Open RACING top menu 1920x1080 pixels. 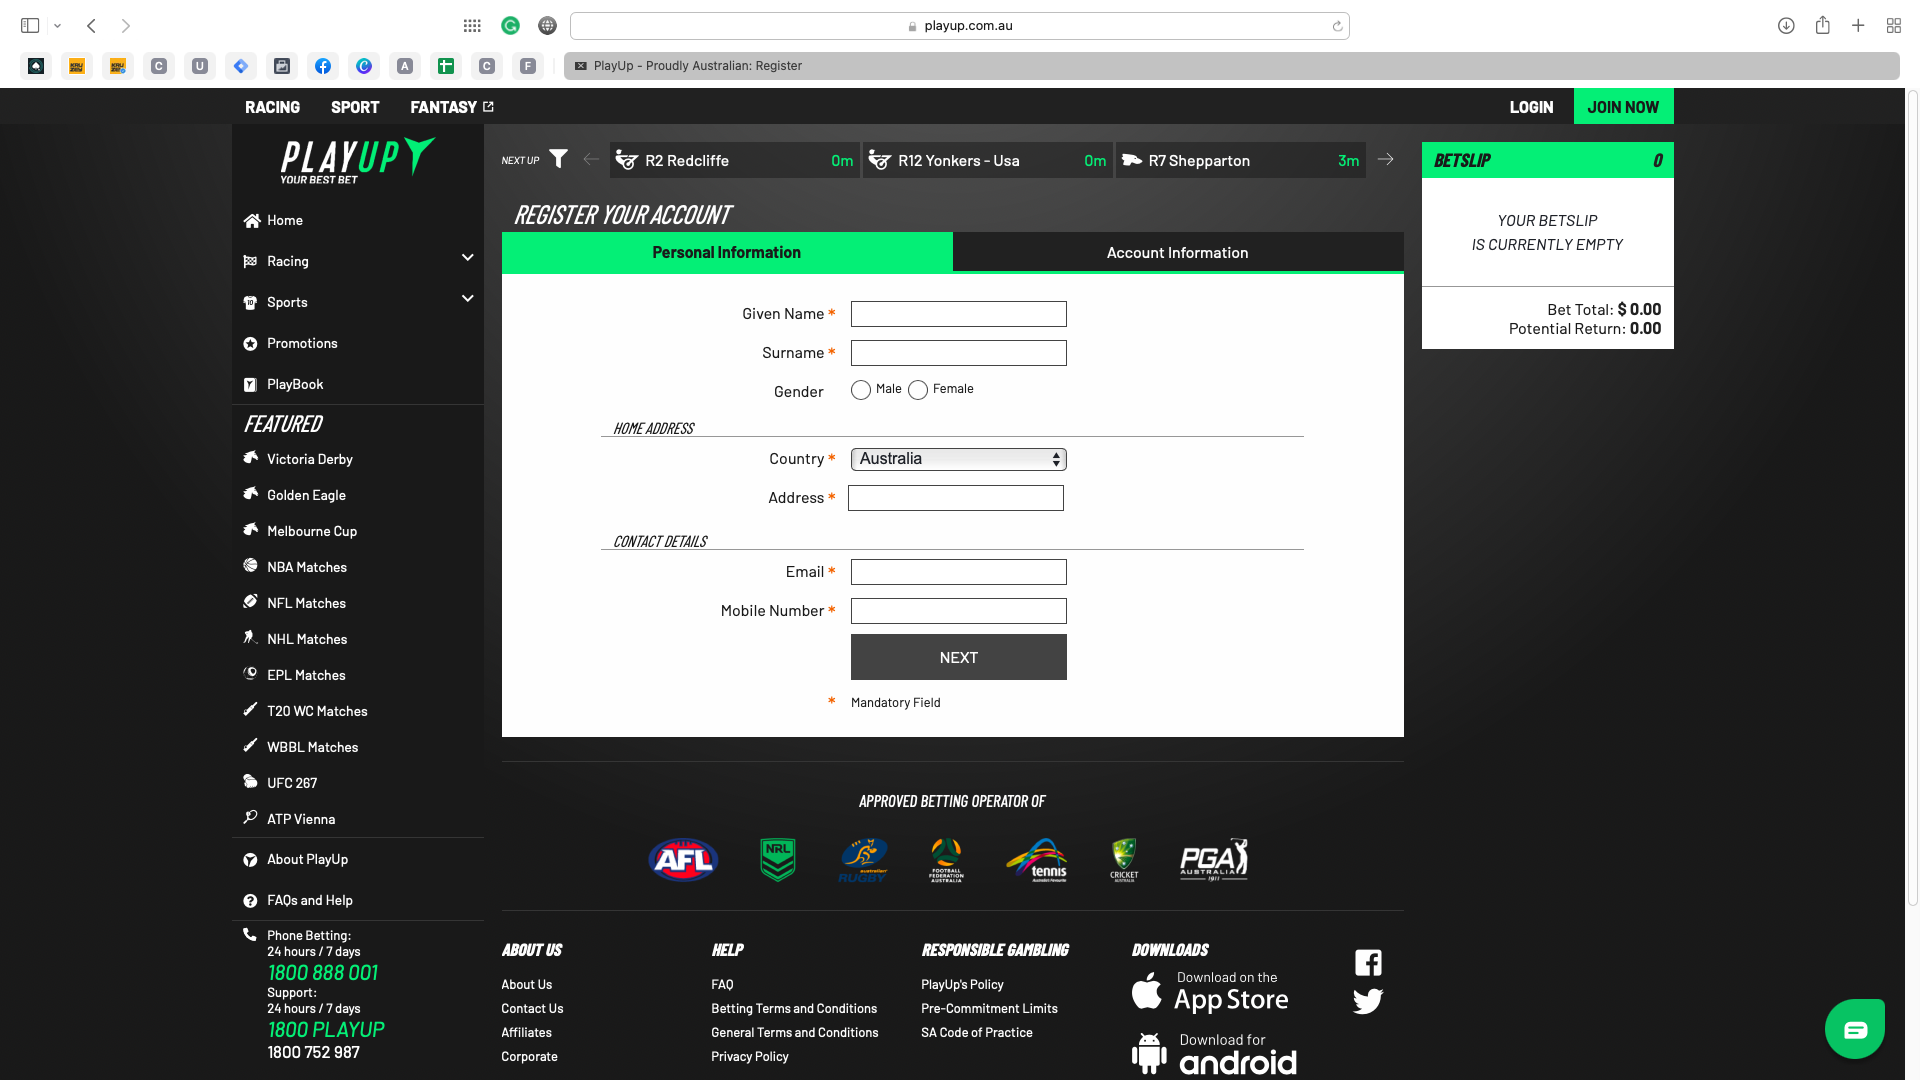tap(272, 107)
